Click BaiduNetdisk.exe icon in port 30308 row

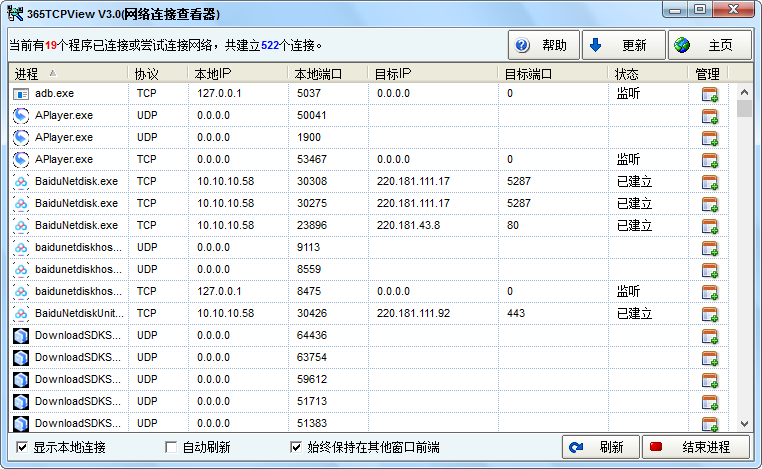pos(21,181)
